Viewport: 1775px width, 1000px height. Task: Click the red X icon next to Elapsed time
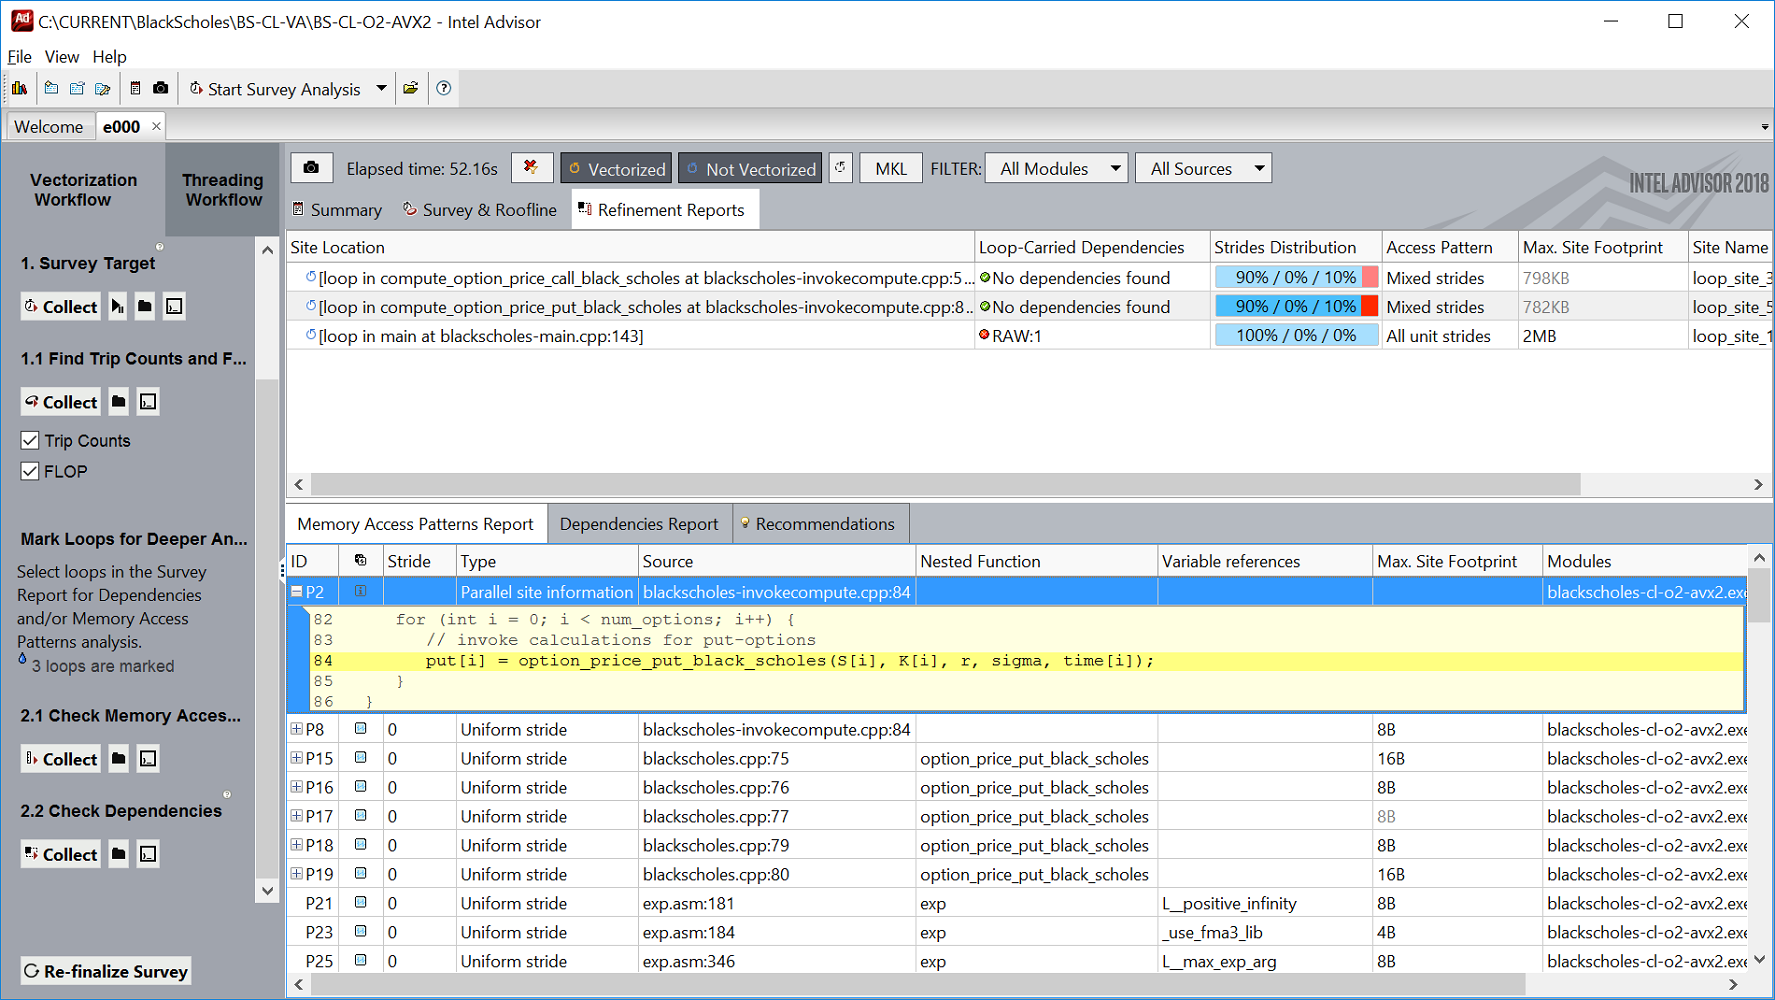531,168
